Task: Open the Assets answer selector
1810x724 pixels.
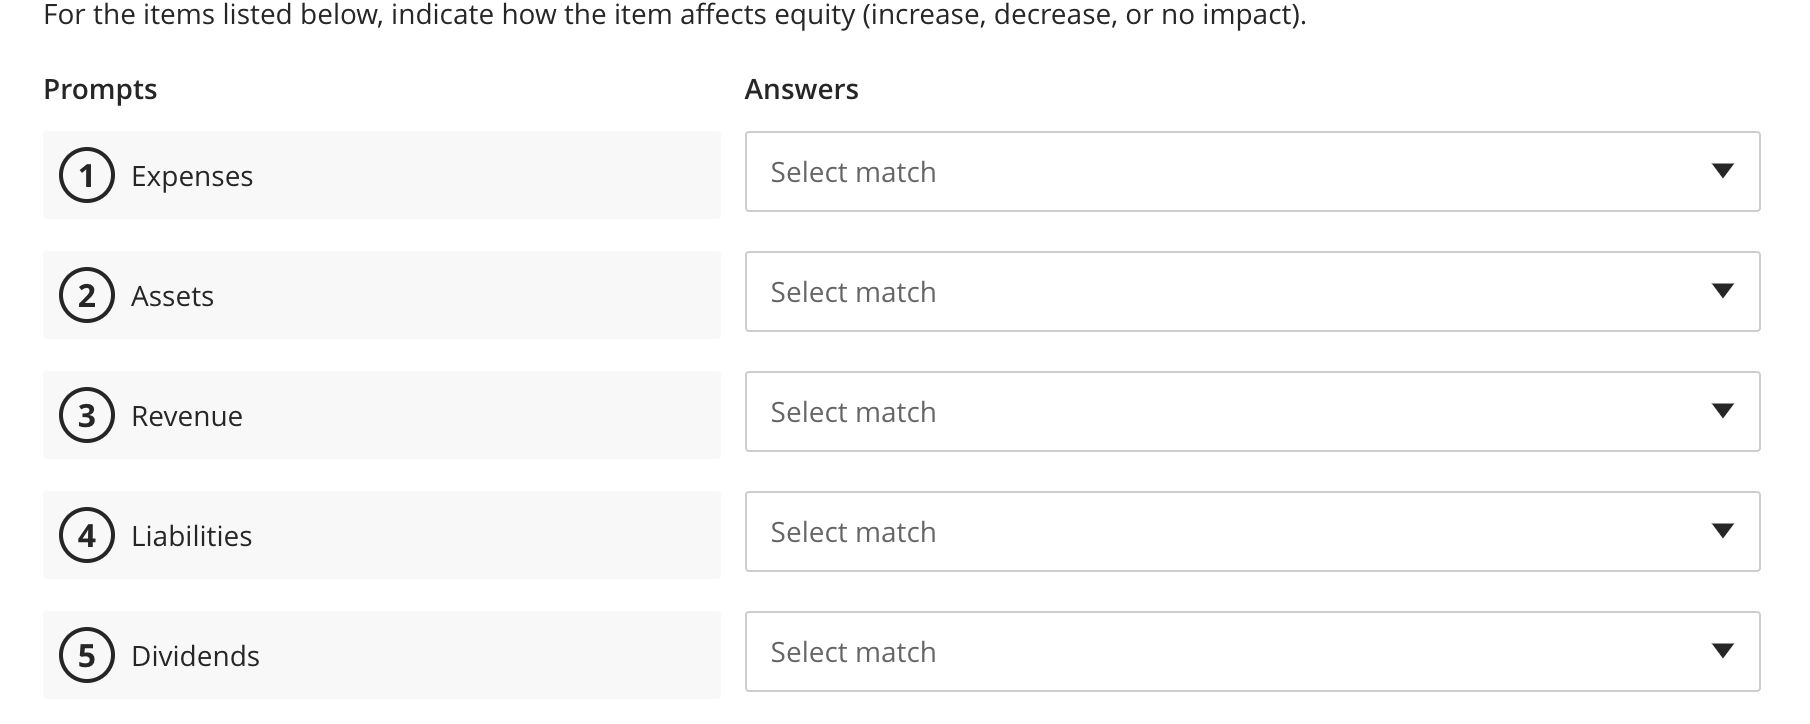Action: point(1252,291)
